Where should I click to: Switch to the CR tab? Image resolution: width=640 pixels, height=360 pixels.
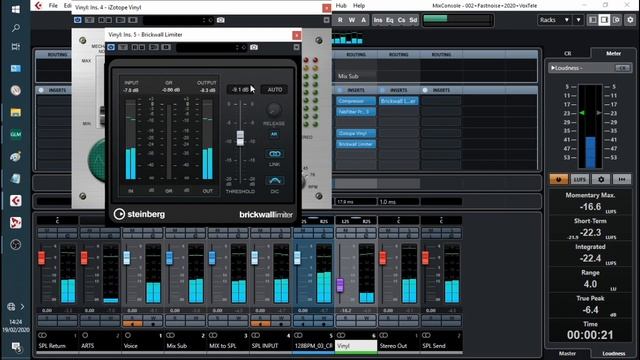[567, 53]
